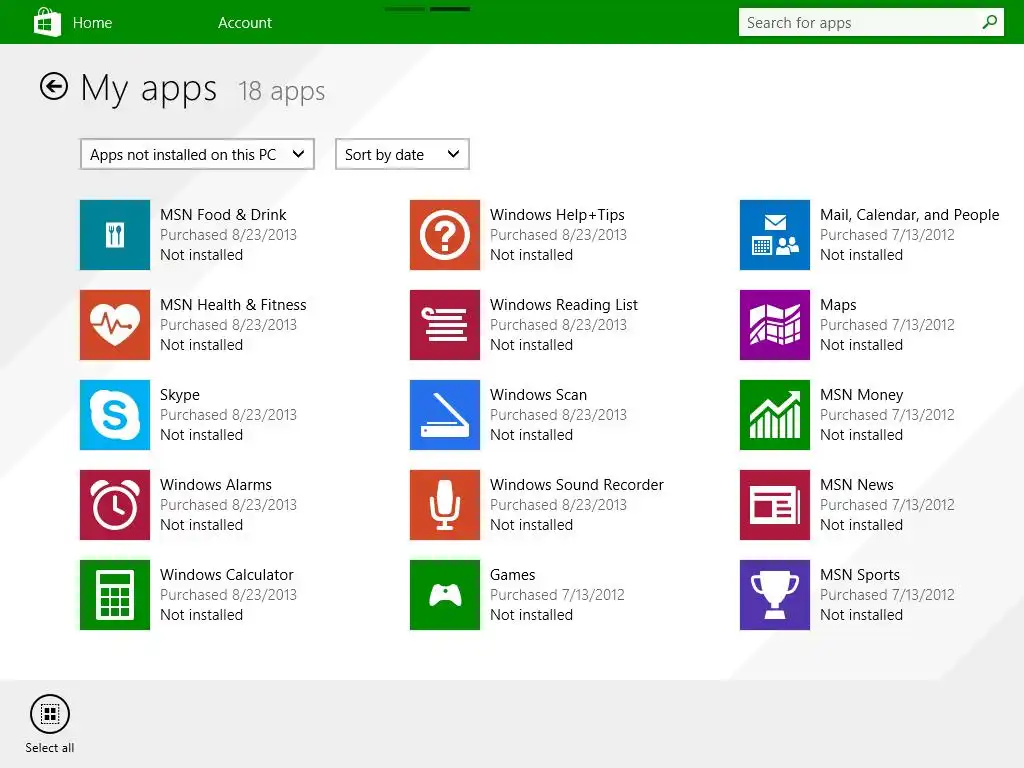Click the 'Windows Sound Recorder' title

(577, 485)
